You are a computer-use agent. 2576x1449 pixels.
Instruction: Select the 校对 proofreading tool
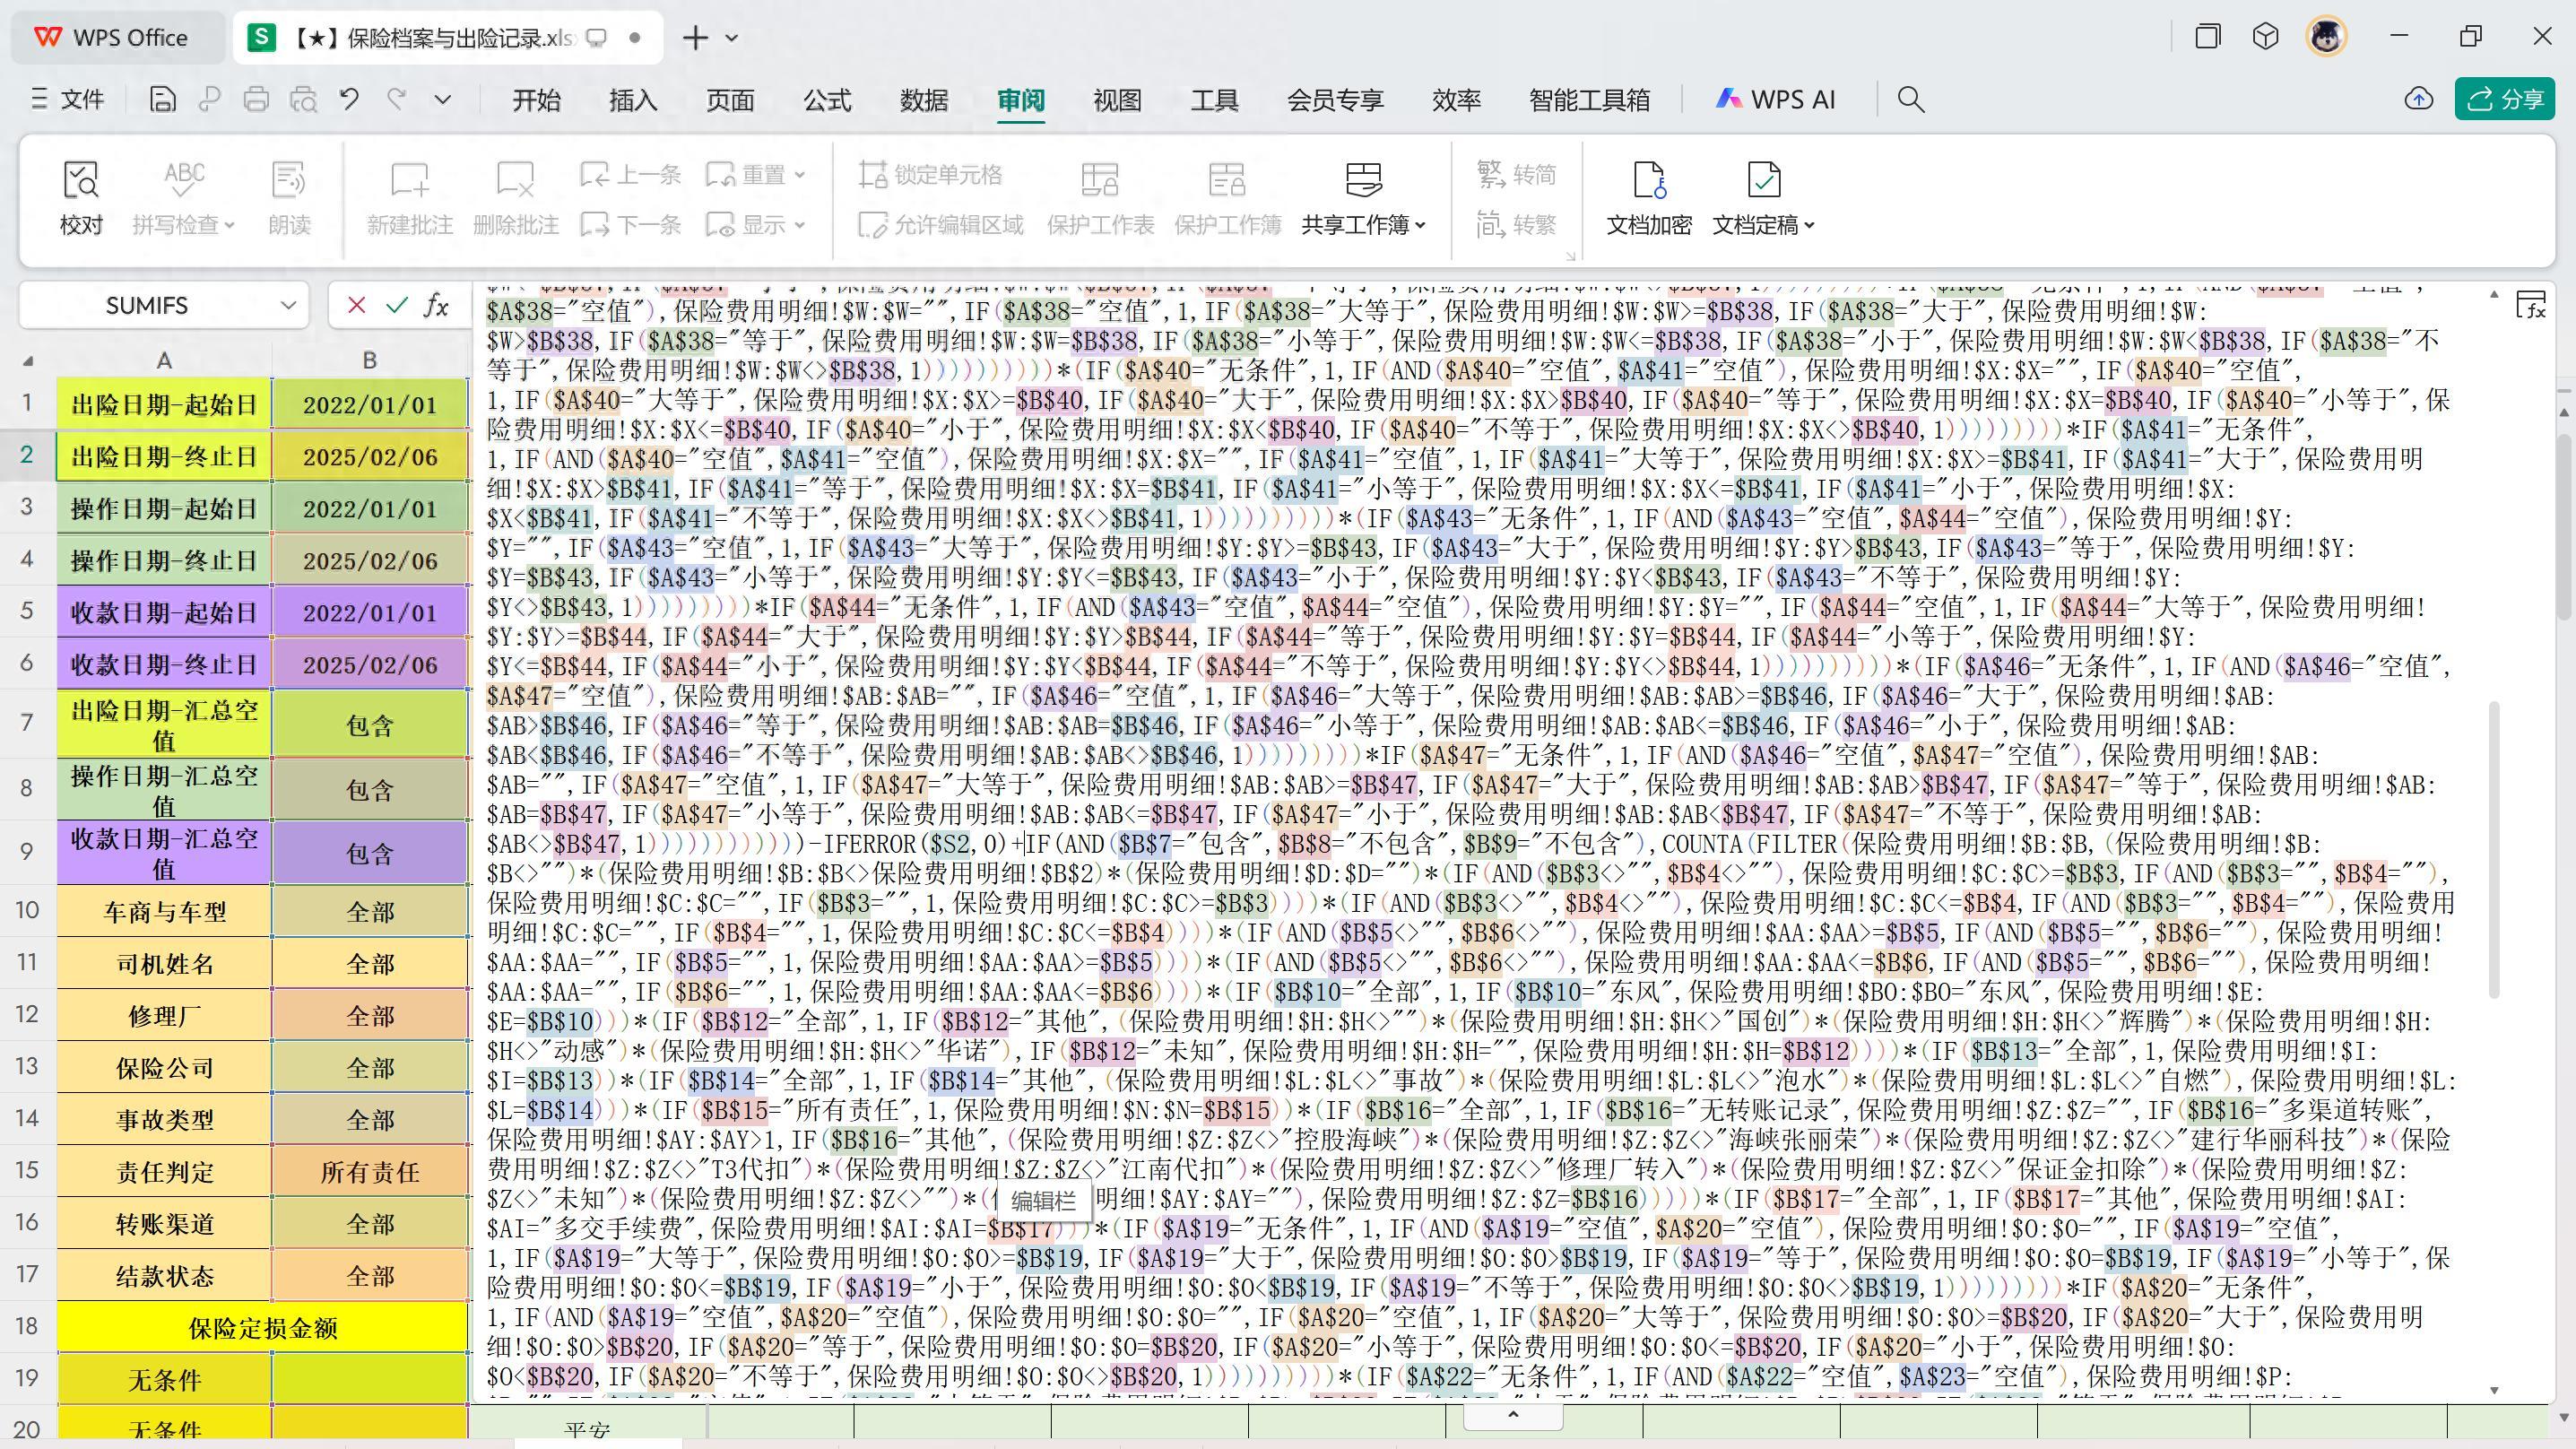coord(81,196)
